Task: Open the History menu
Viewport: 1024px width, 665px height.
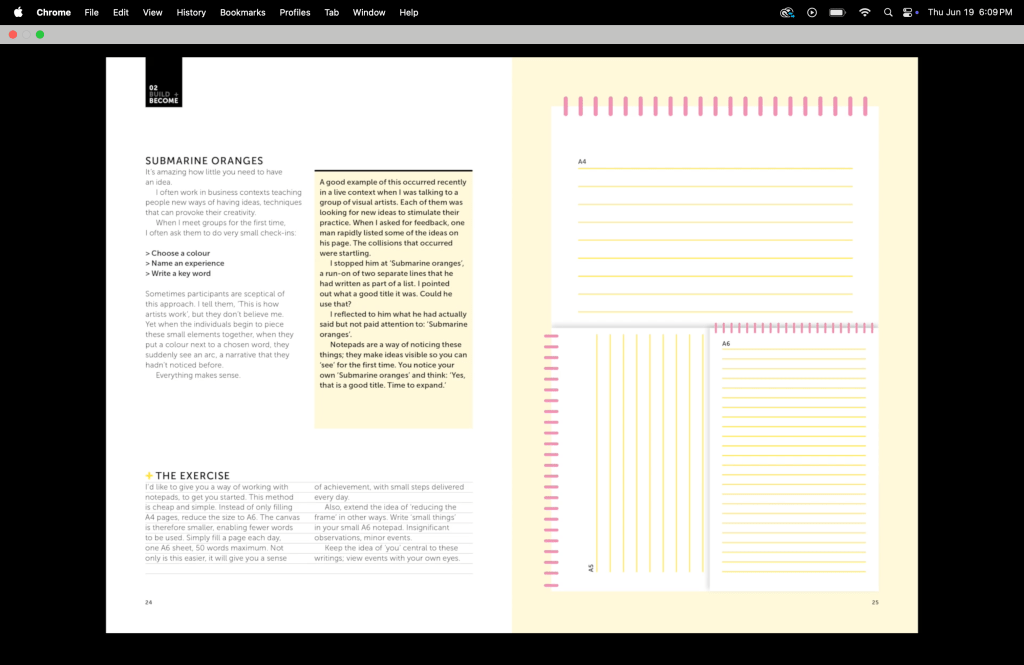Action: [x=191, y=12]
